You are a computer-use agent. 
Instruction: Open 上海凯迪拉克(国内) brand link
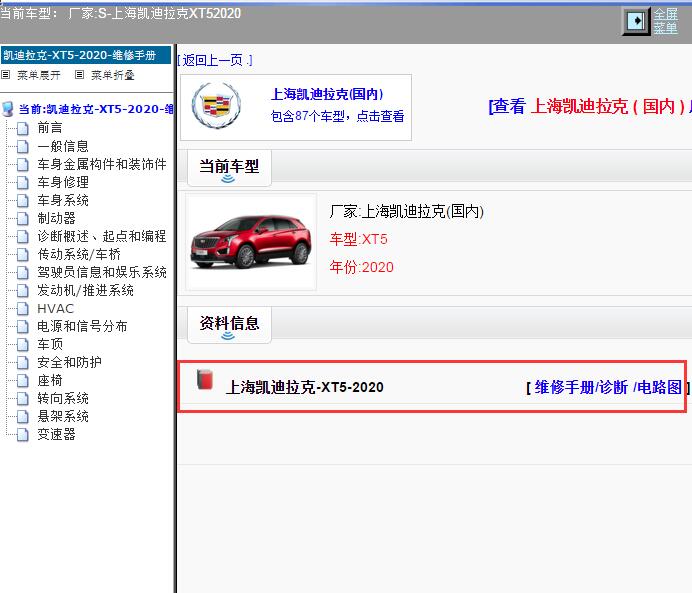pos(327,94)
